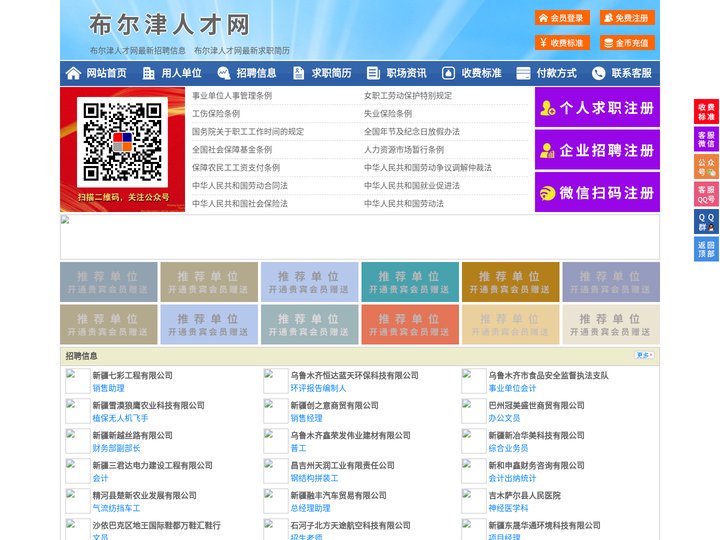Open the 会计出纳统计 job link
The image size is (720, 540).
pos(512,478)
